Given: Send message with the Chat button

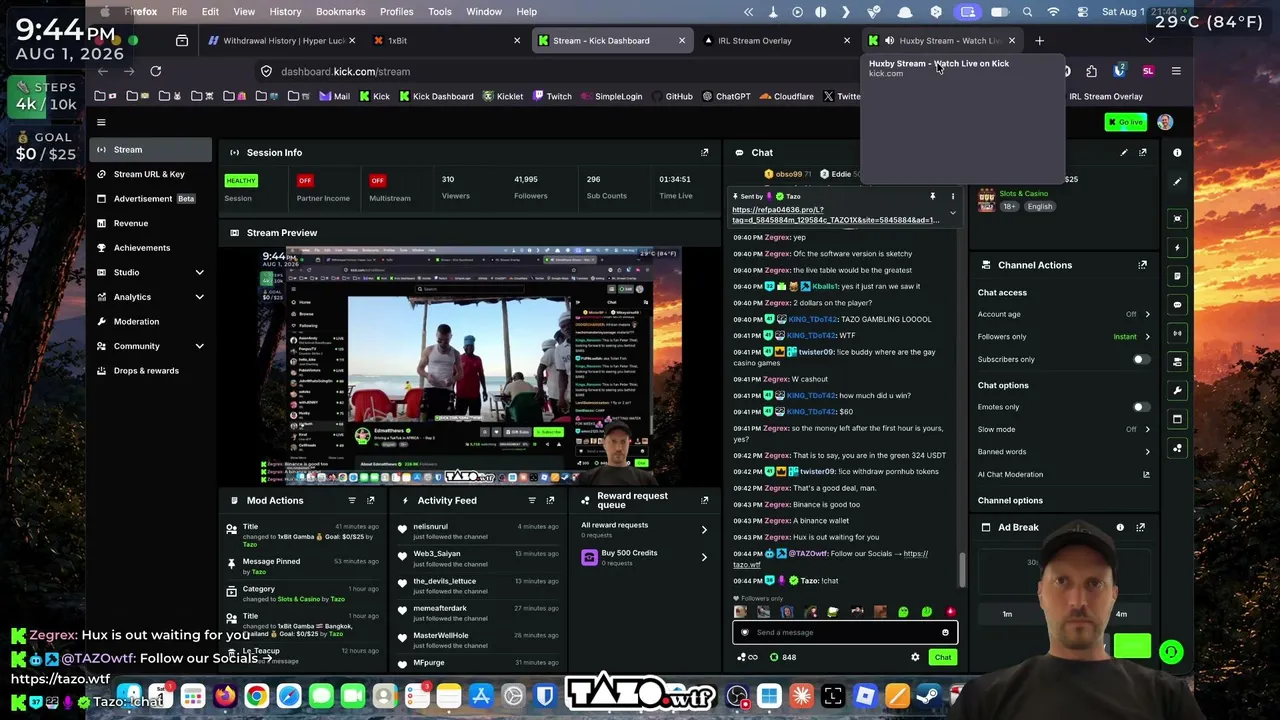Looking at the screenshot, I should [x=943, y=657].
